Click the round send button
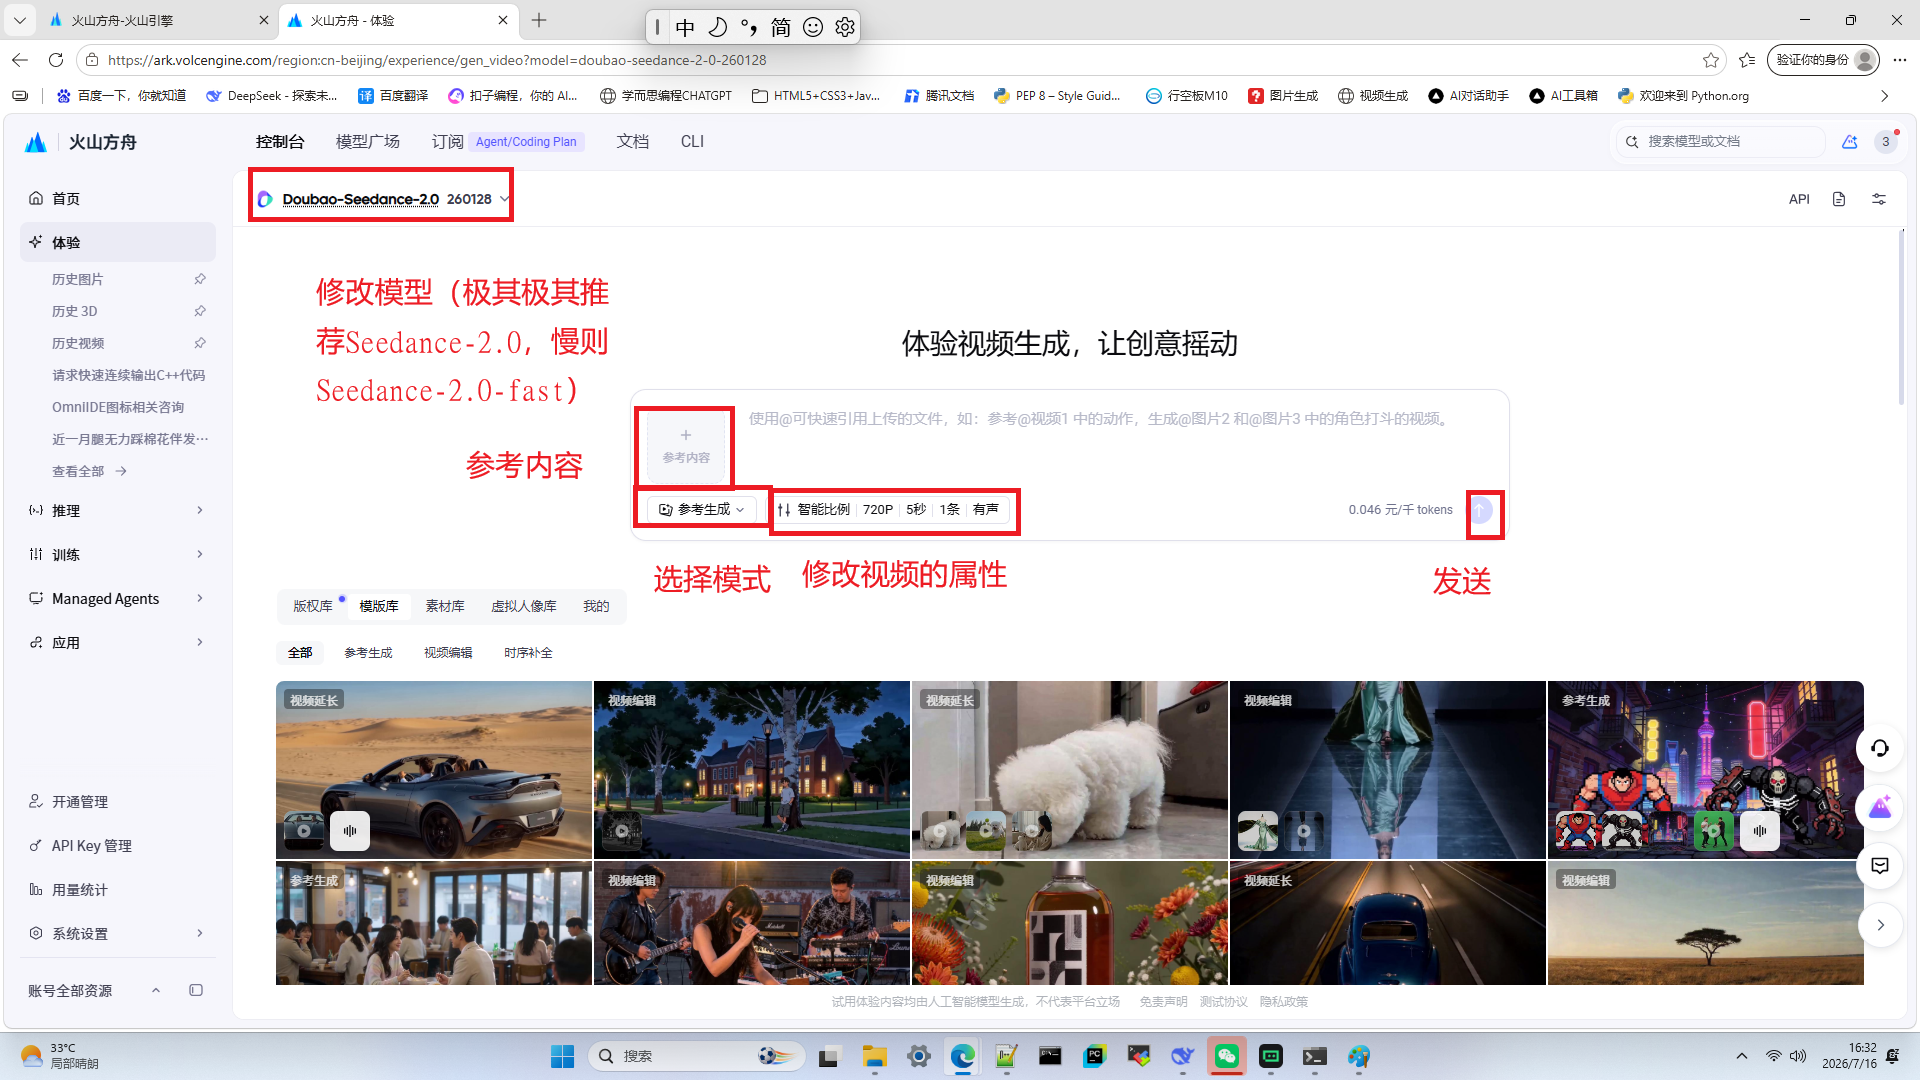 coord(1481,510)
